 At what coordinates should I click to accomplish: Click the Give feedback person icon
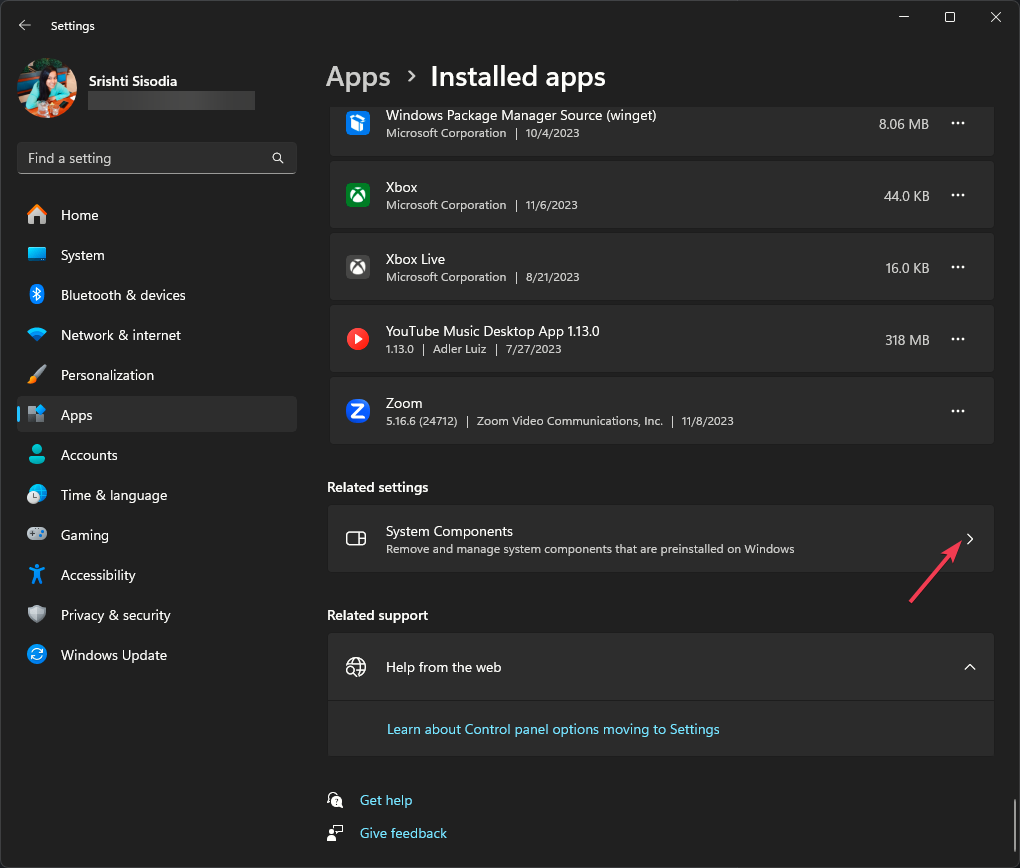coord(335,833)
